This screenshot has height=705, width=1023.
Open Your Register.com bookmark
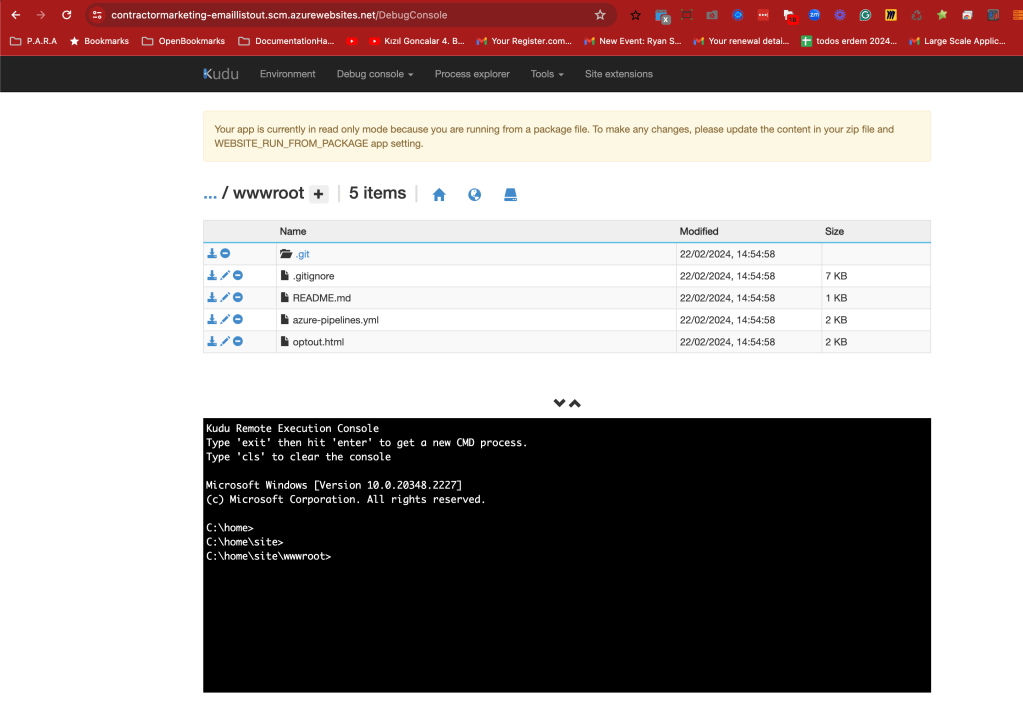(x=525, y=41)
